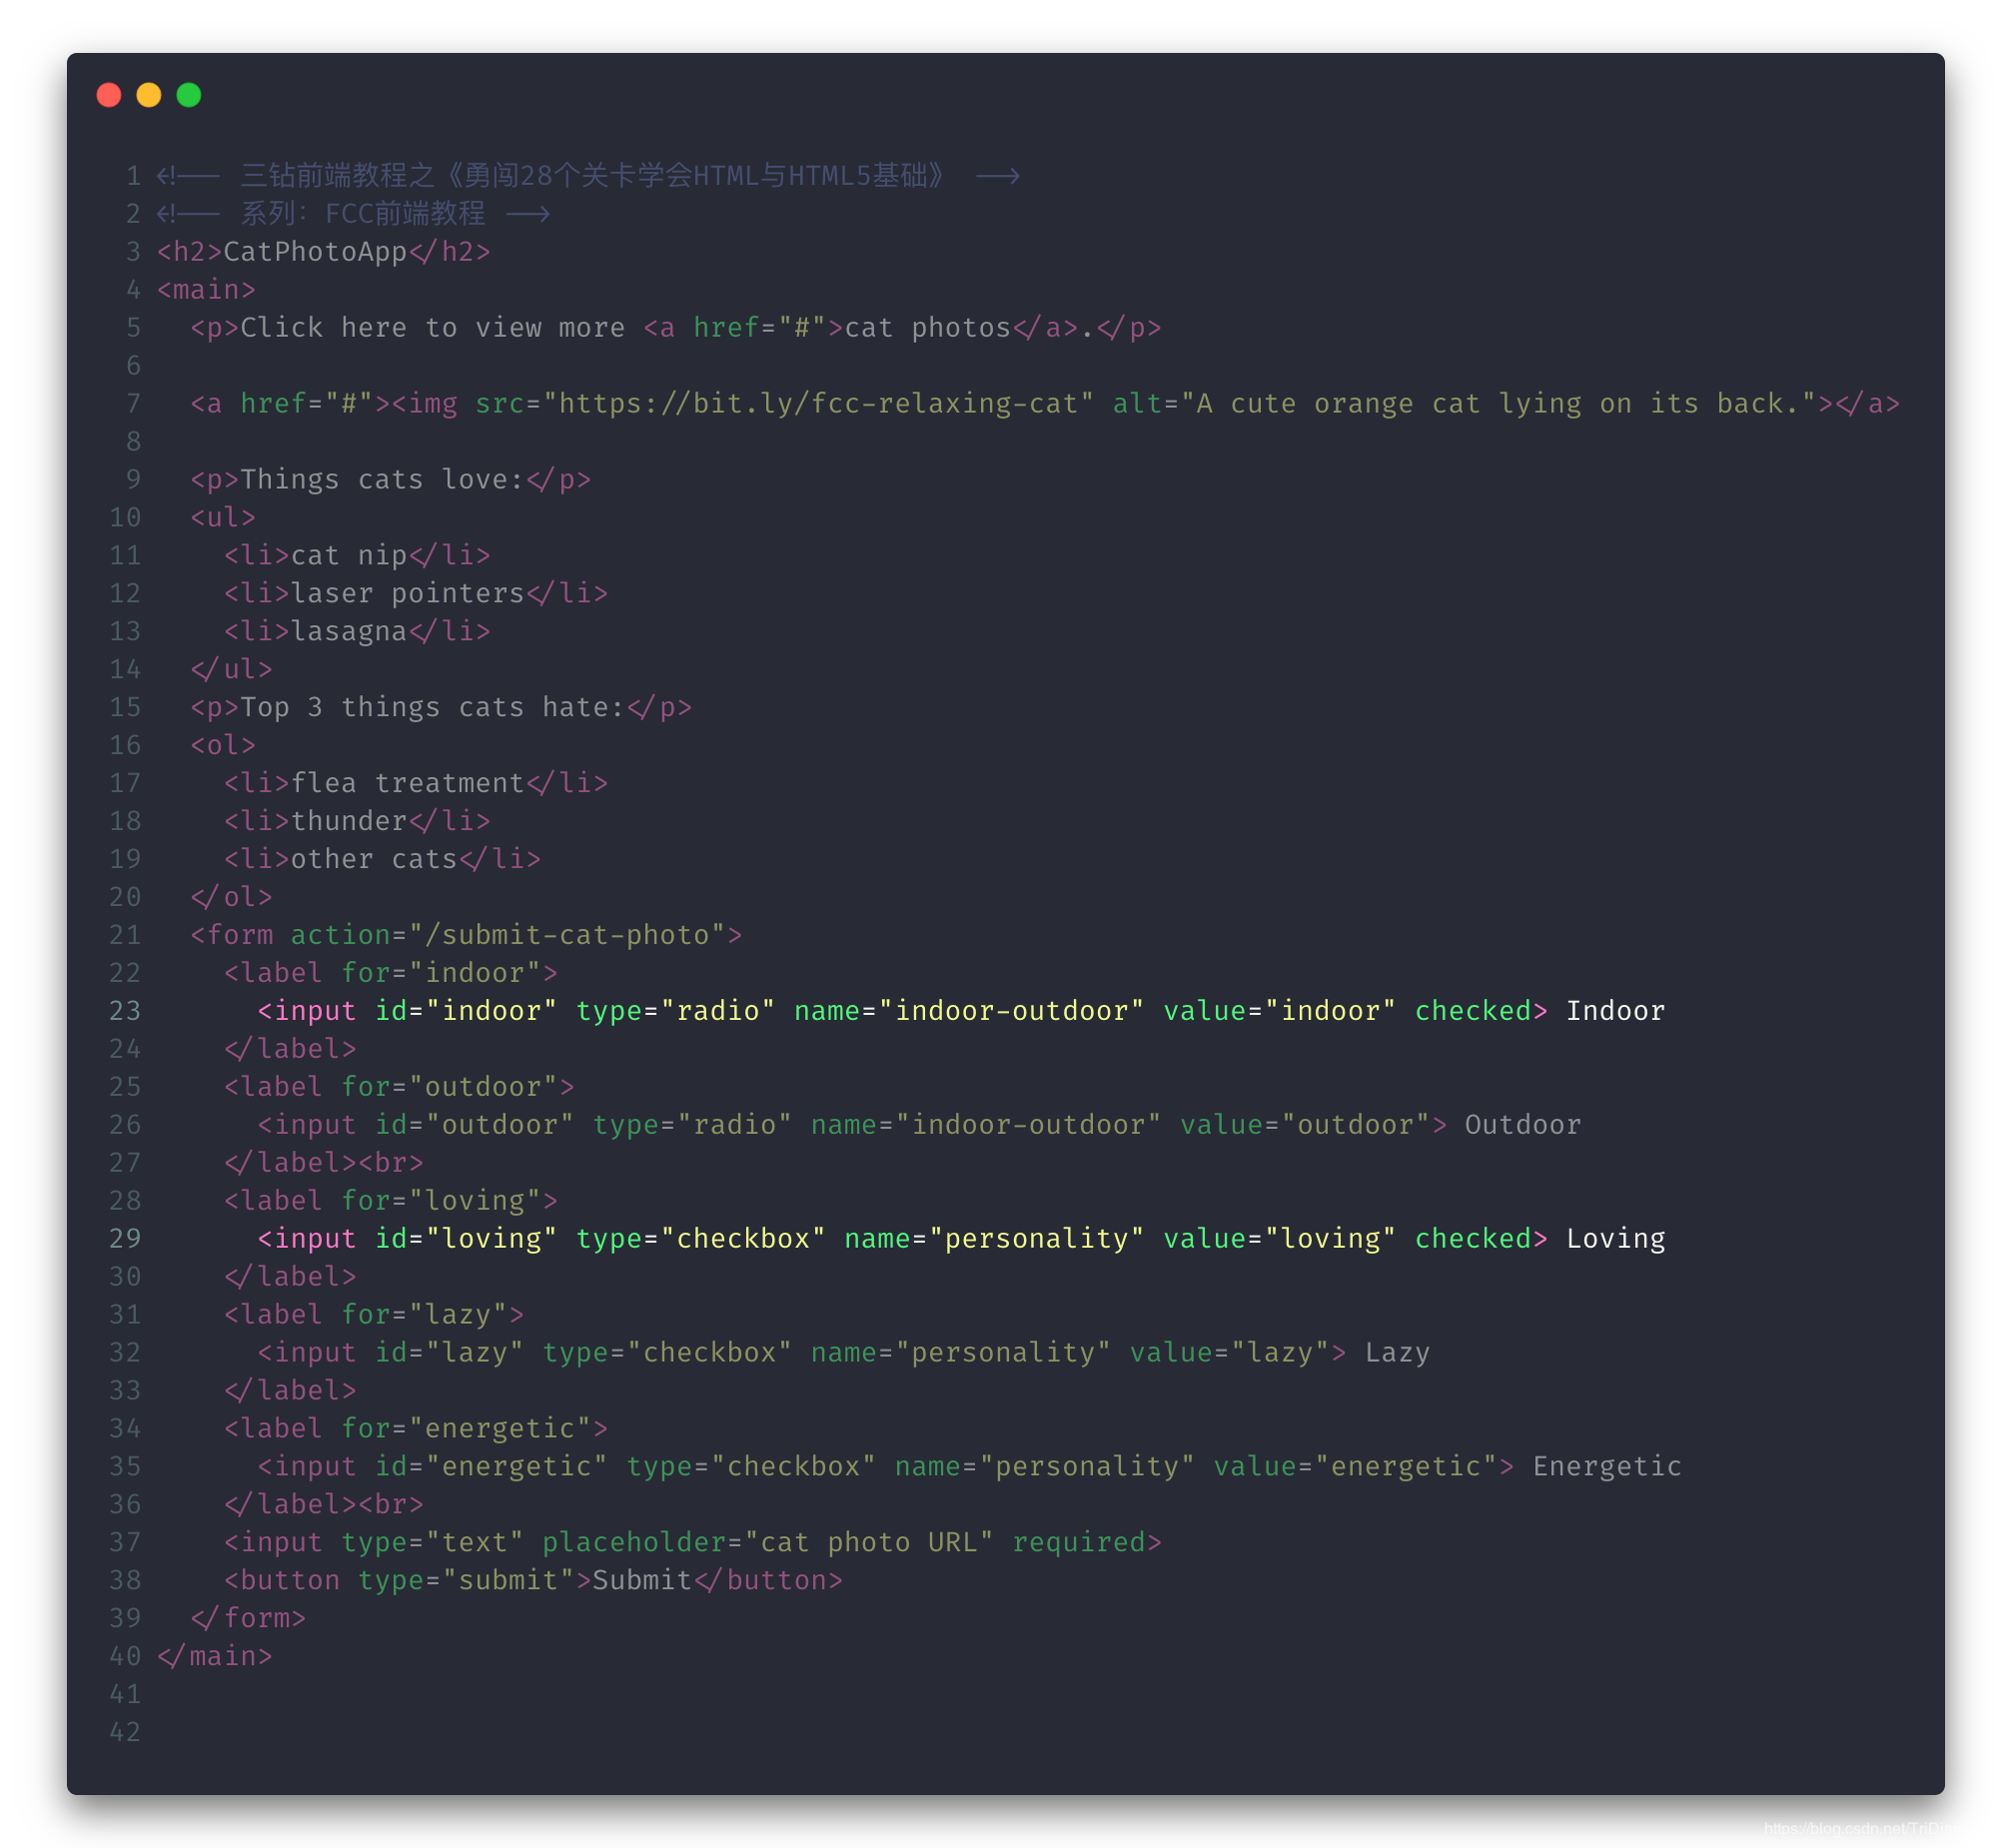Click the closing main tag on line 40
This screenshot has height=1848, width=2012.
[x=215, y=1656]
